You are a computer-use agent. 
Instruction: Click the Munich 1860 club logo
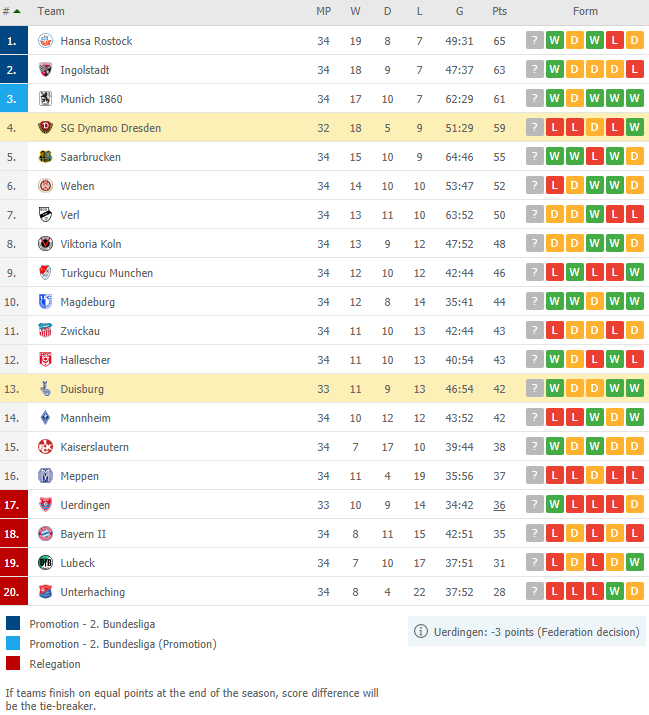45,98
